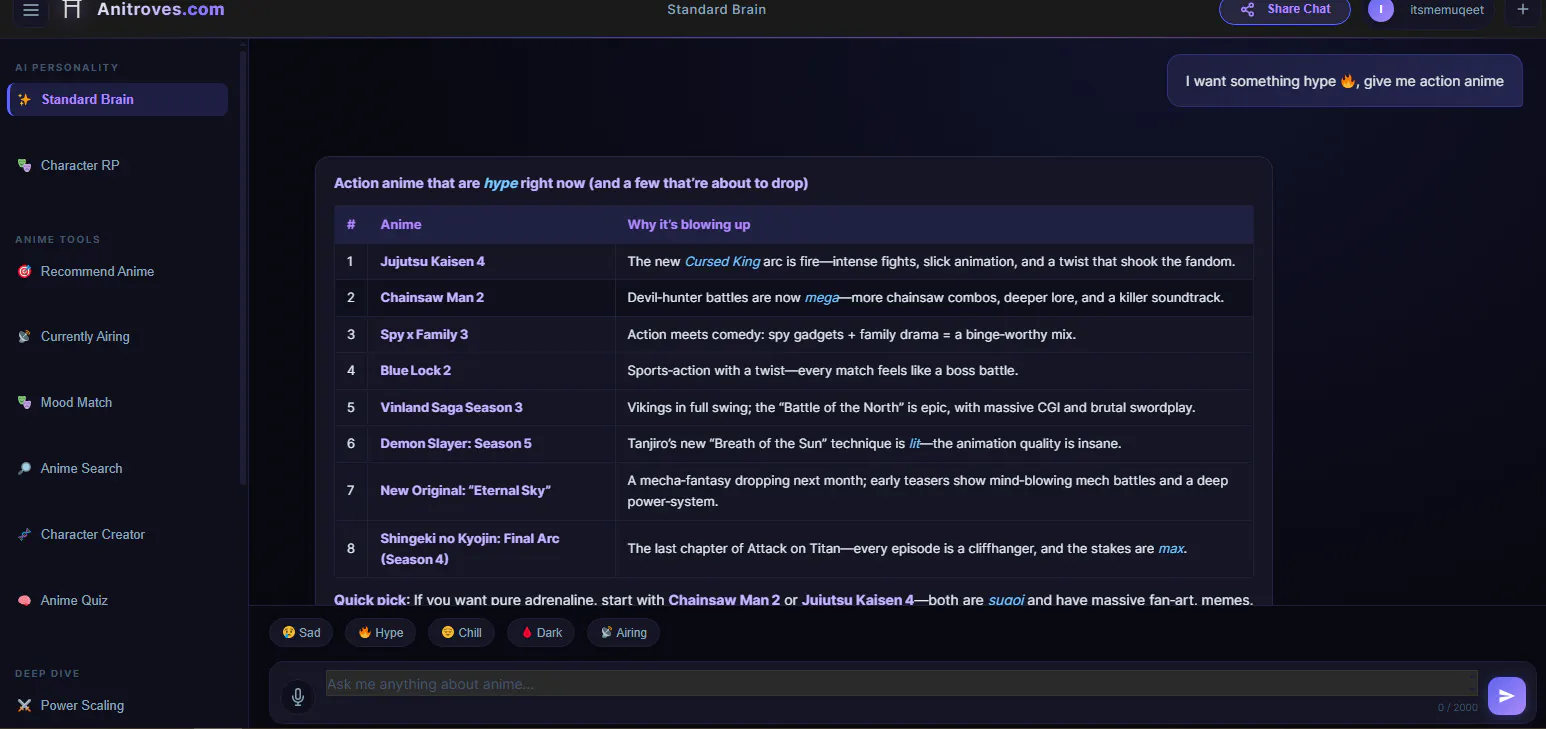Click the Anitroves.com site title
The height and width of the screenshot is (729, 1546).
click(161, 10)
